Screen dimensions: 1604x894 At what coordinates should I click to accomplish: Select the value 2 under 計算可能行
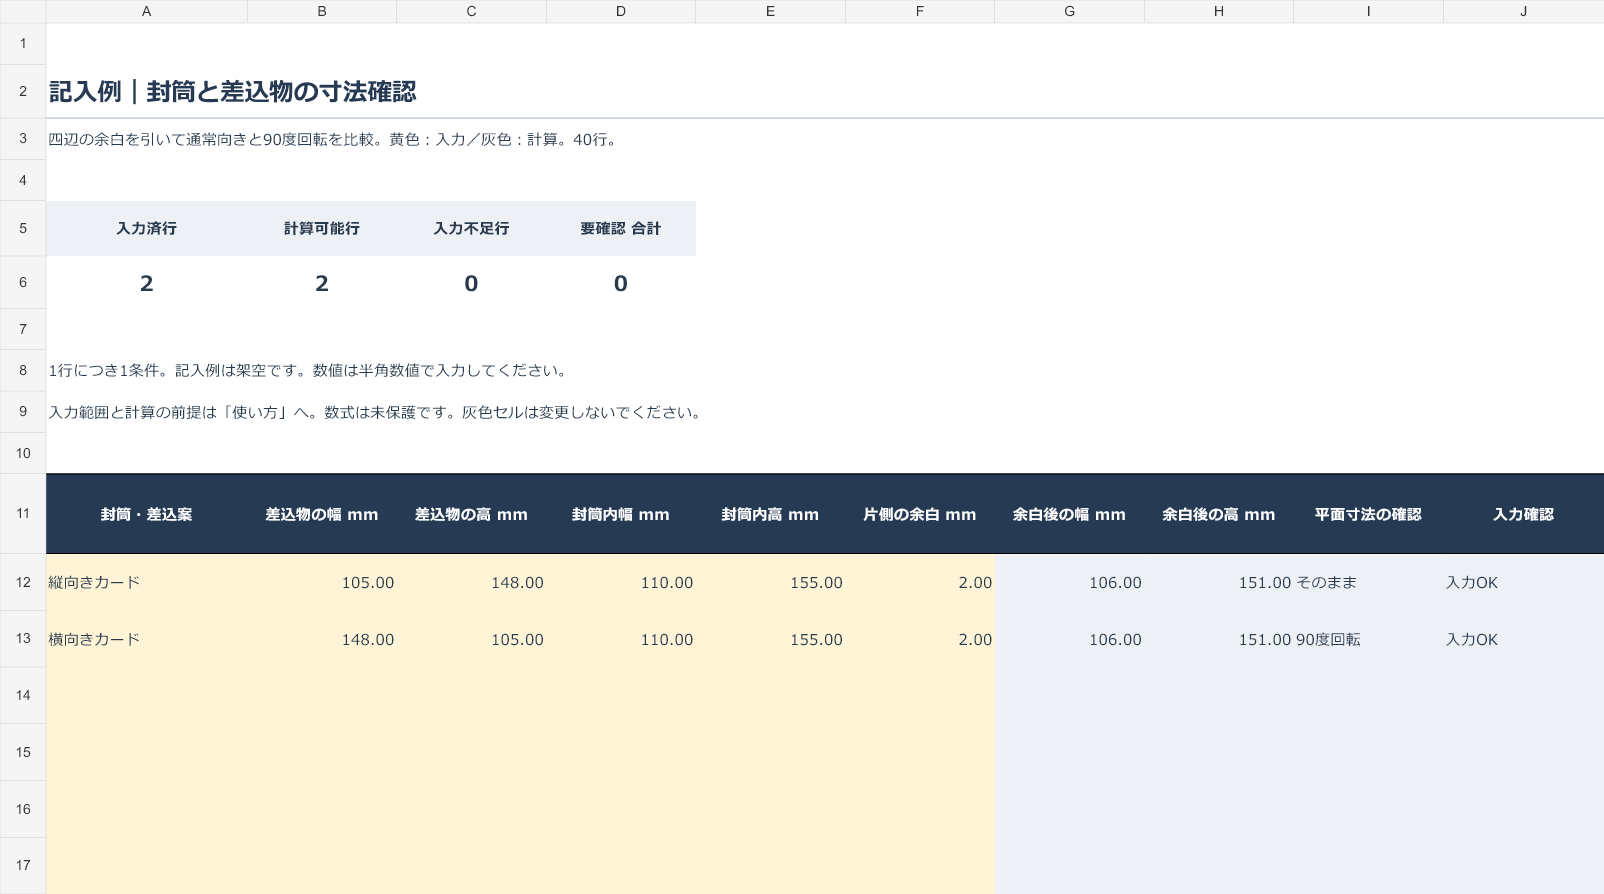322,283
